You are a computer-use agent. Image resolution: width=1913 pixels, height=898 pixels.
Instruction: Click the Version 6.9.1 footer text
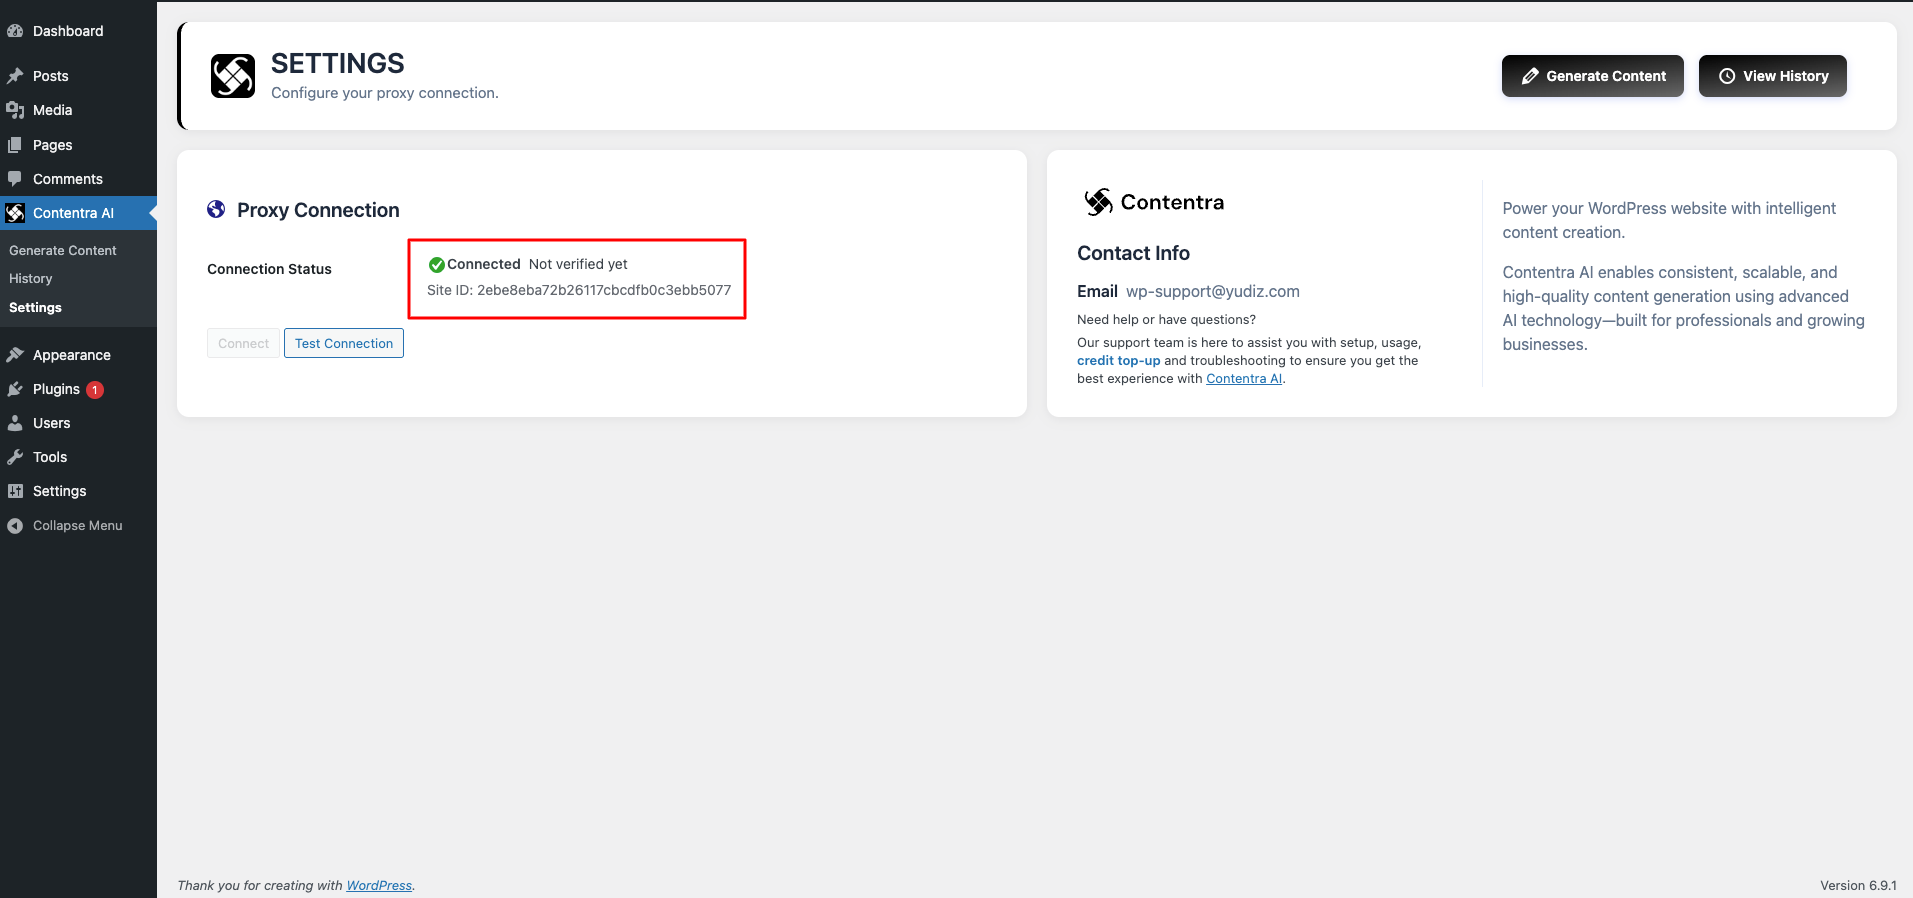point(1858,885)
